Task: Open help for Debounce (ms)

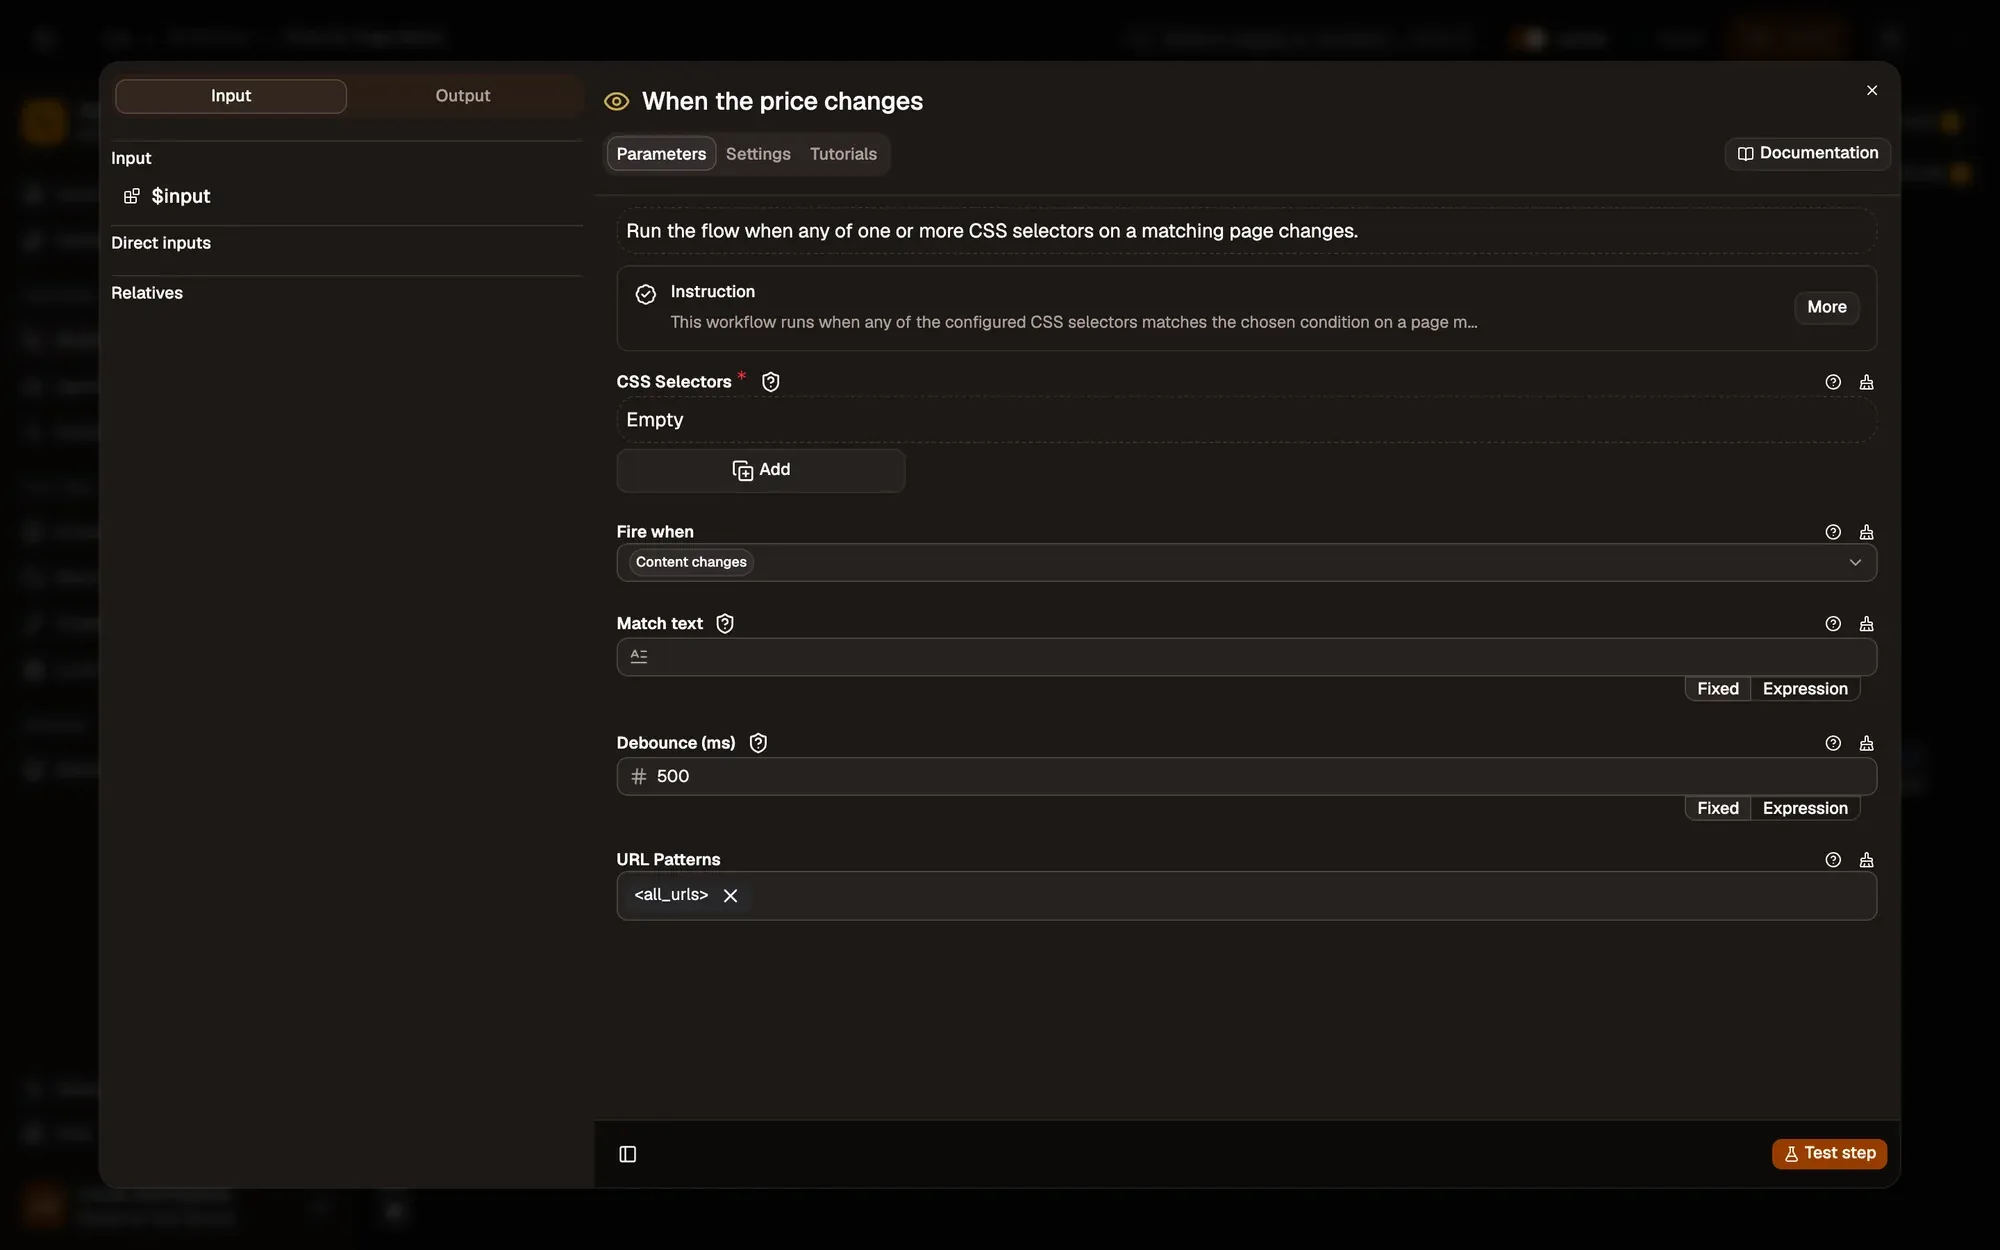Action: (x=1833, y=743)
